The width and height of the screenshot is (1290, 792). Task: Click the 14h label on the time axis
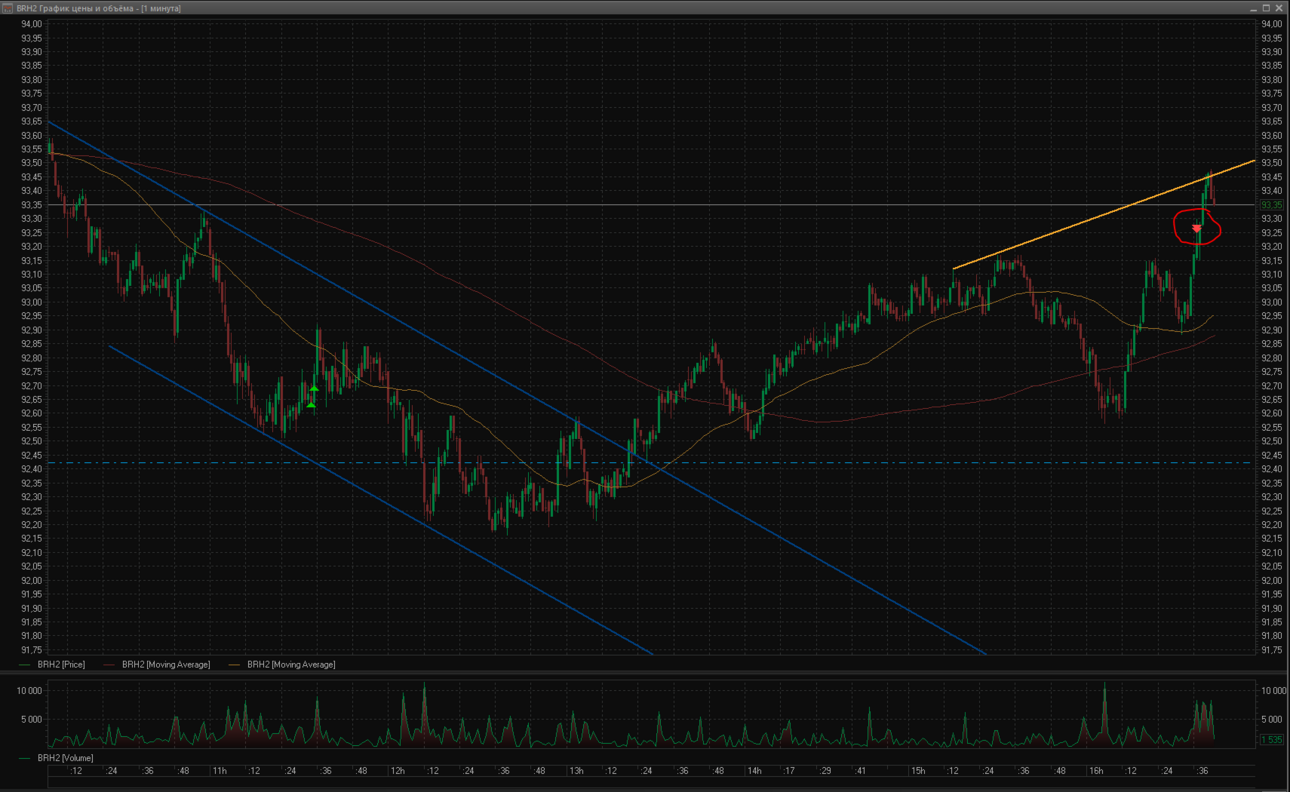pyautogui.click(x=753, y=771)
